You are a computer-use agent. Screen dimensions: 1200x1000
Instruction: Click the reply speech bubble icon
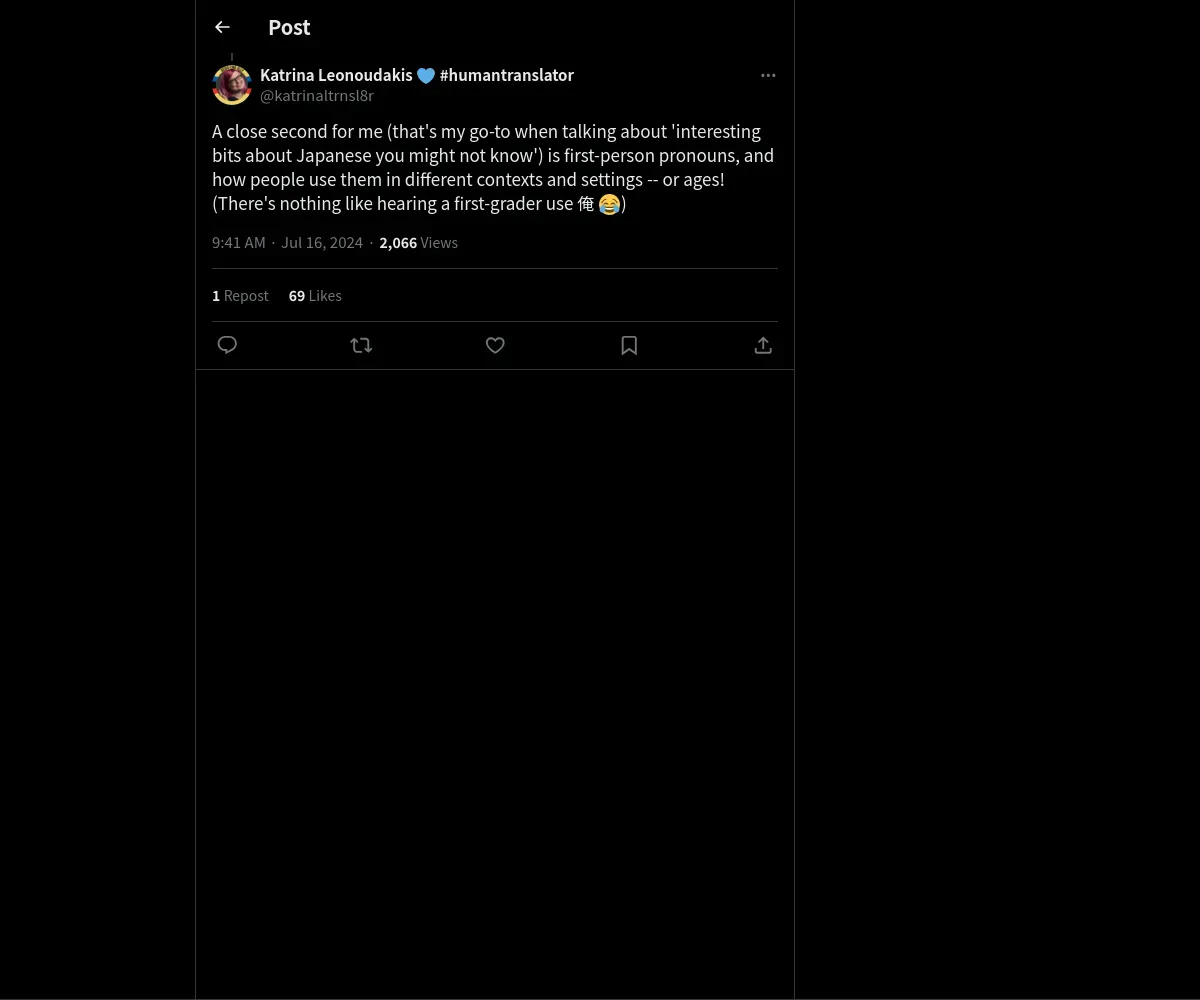[227, 345]
